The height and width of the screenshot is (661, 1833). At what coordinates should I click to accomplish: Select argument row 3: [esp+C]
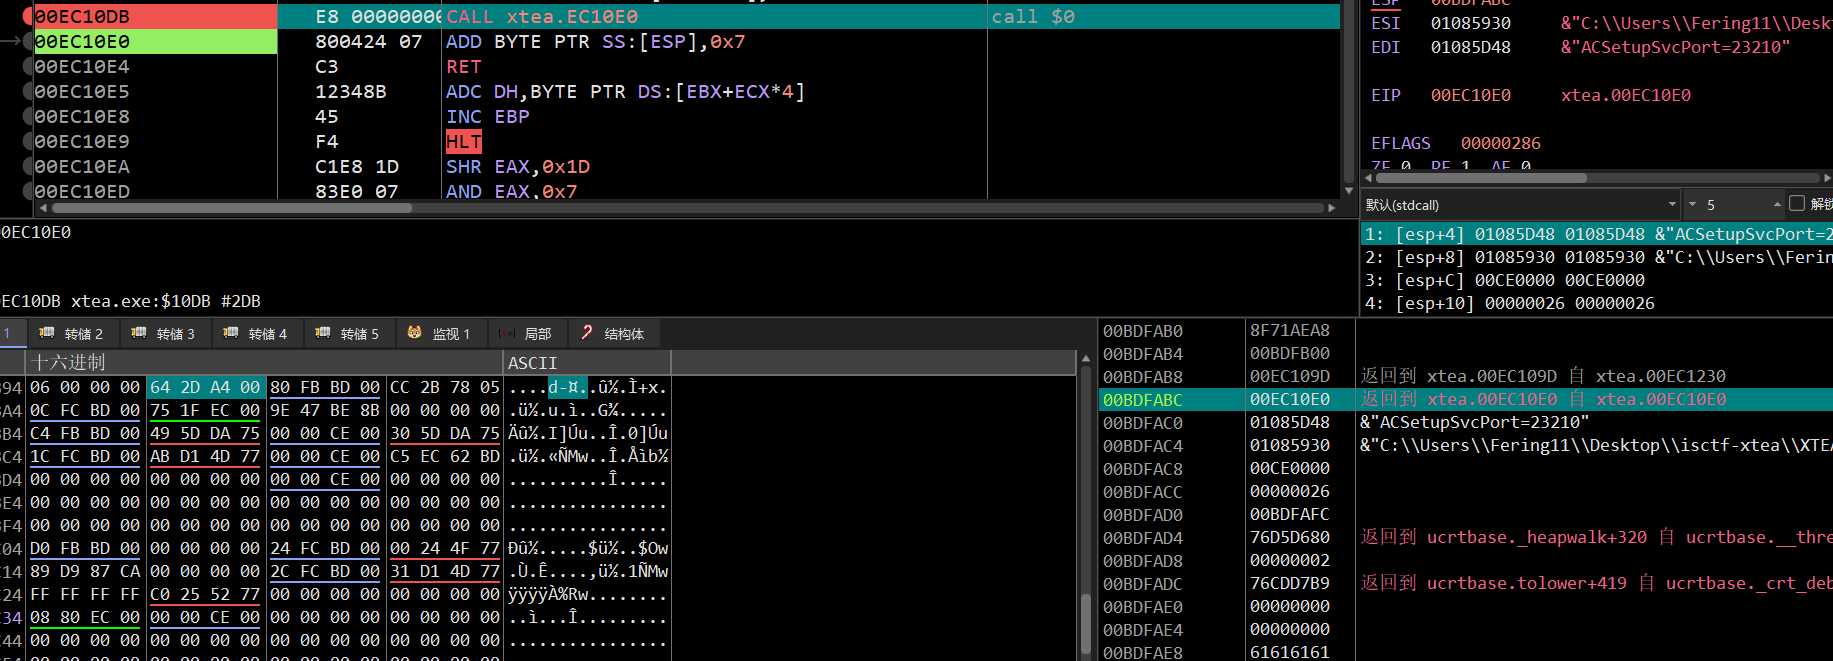pyautogui.click(x=1597, y=280)
